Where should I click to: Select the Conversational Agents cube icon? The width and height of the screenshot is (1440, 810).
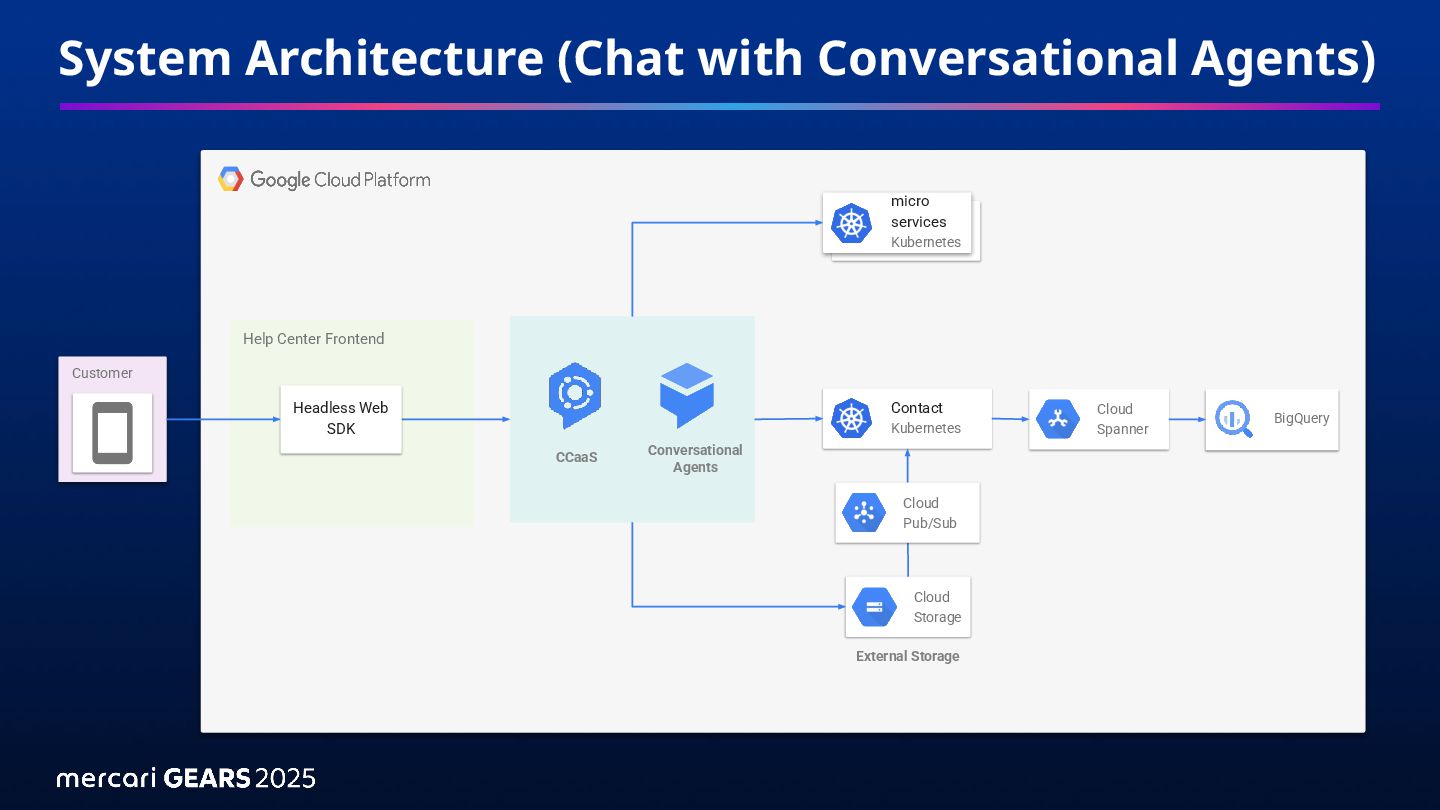tap(687, 396)
